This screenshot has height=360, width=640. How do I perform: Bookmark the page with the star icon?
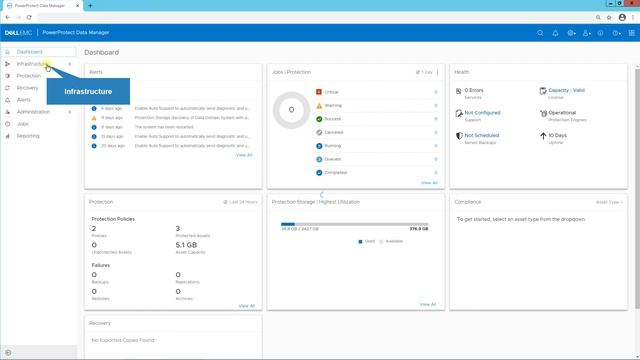pyautogui.click(x=609, y=18)
